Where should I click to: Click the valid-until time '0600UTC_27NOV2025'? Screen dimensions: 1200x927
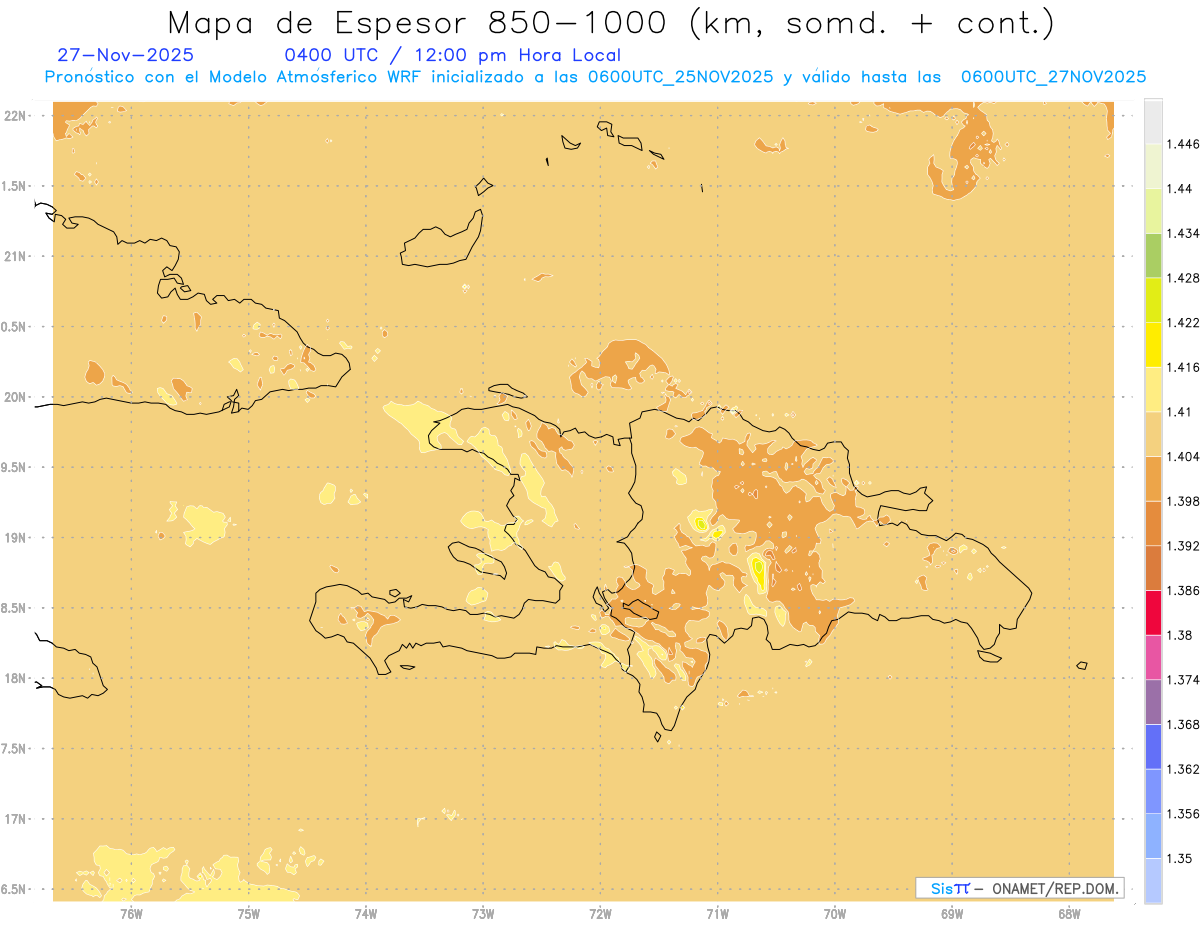(x=1053, y=77)
